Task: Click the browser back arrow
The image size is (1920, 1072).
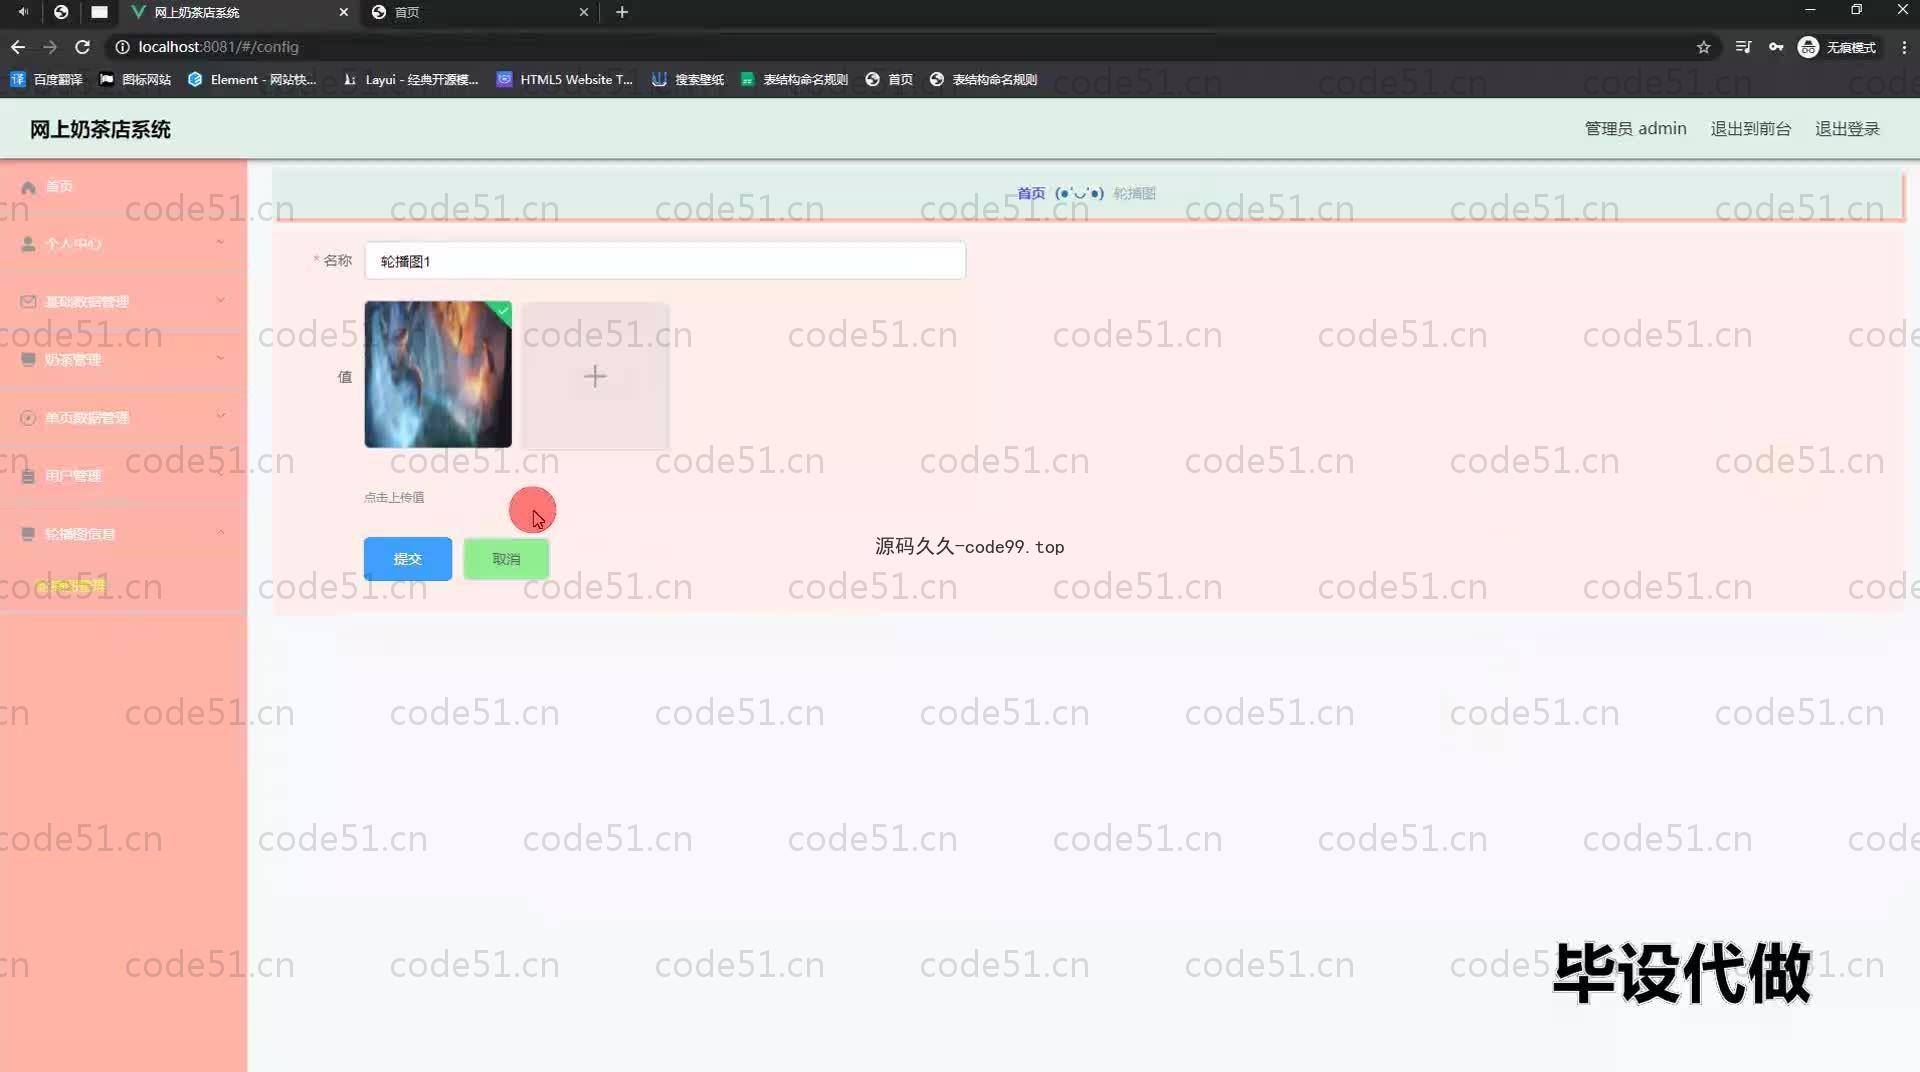Action: (x=18, y=47)
